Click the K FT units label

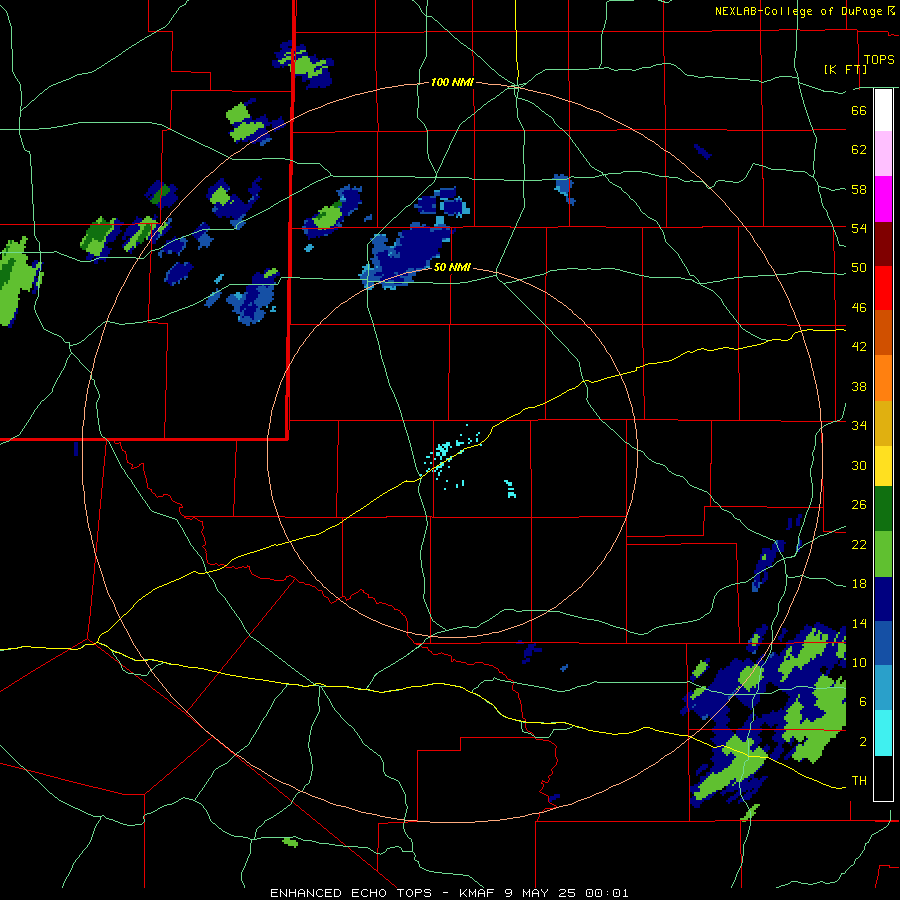[845, 69]
